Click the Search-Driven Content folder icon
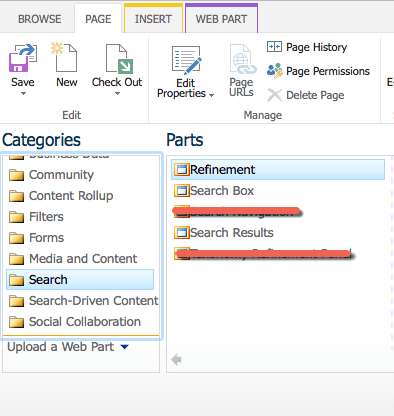Image resolution: width=394 pixels, height=416 pixels. click(x=16, y=301)
